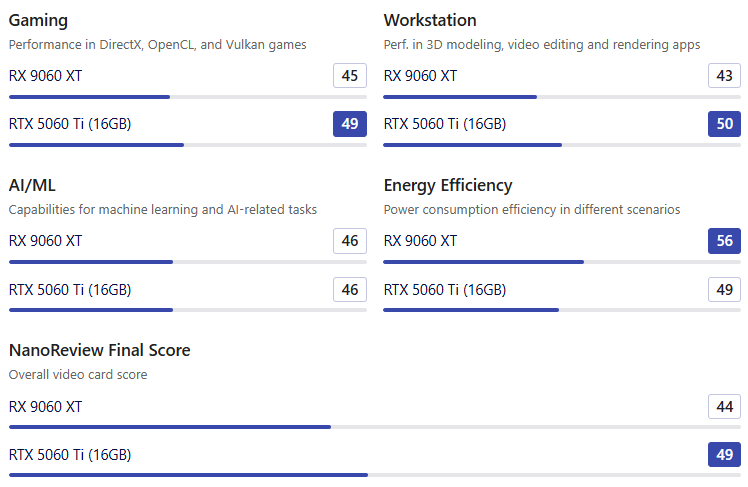Click the 3D modeling and rendering apps description
The height and width of the screenshot is (487, 748).
point(542,45)
